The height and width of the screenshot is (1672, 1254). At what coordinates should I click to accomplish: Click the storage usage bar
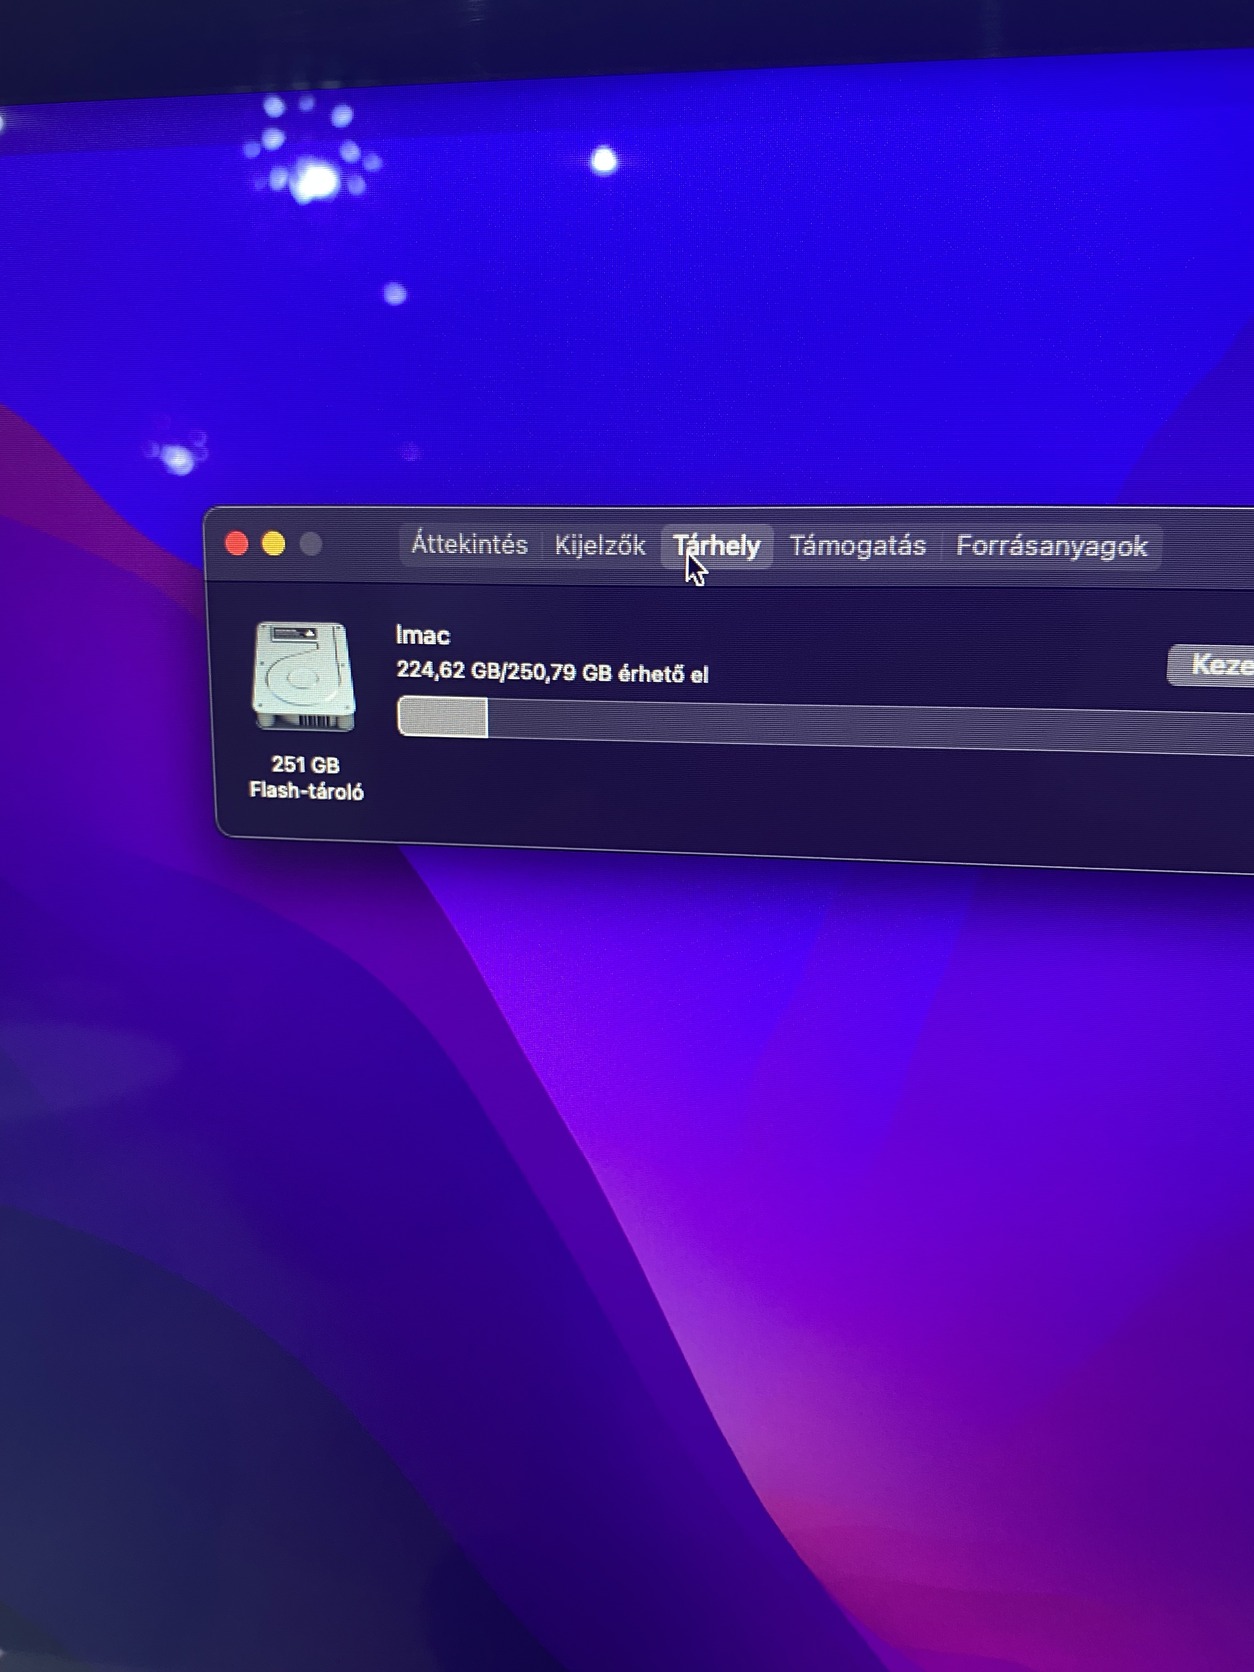coord(825,724)
